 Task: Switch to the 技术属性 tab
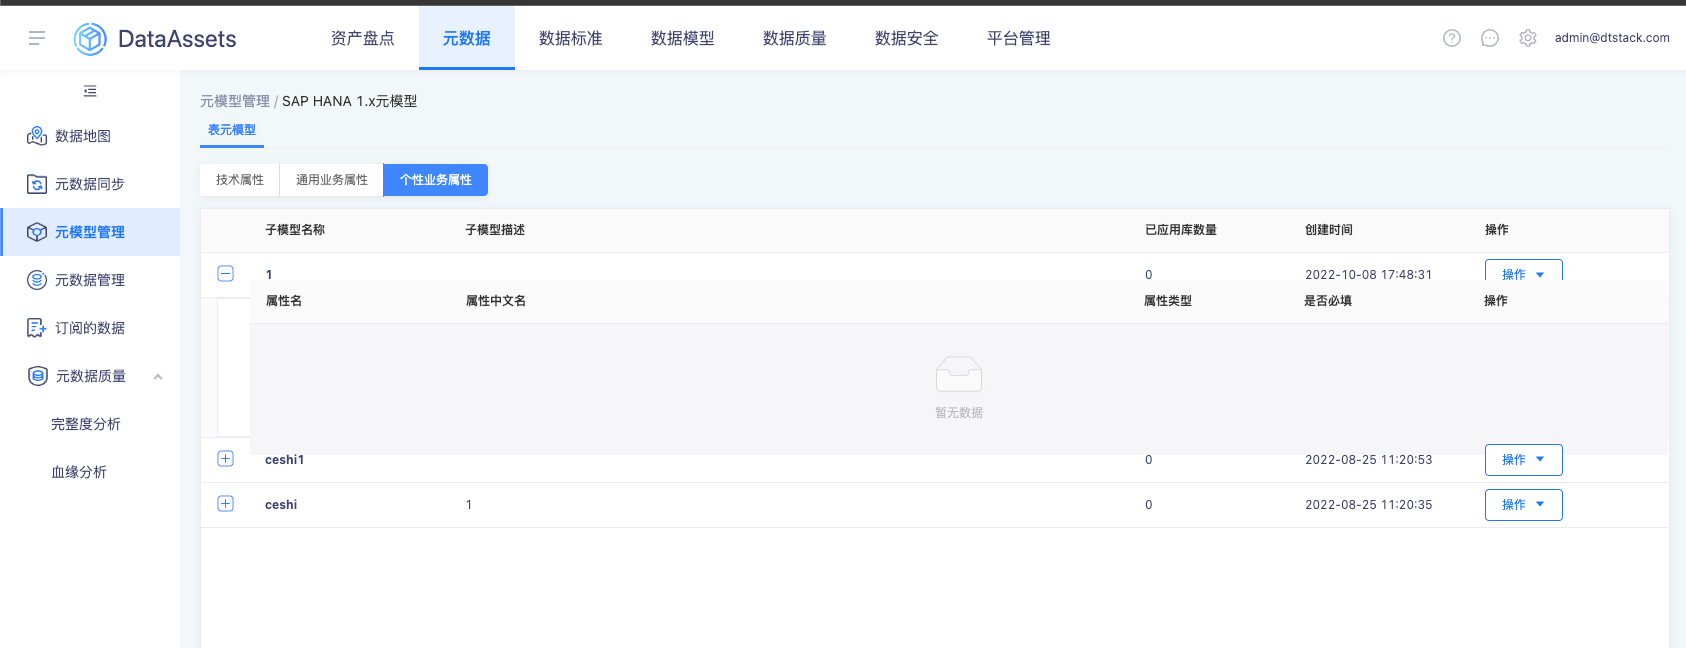tap(240, 180)
